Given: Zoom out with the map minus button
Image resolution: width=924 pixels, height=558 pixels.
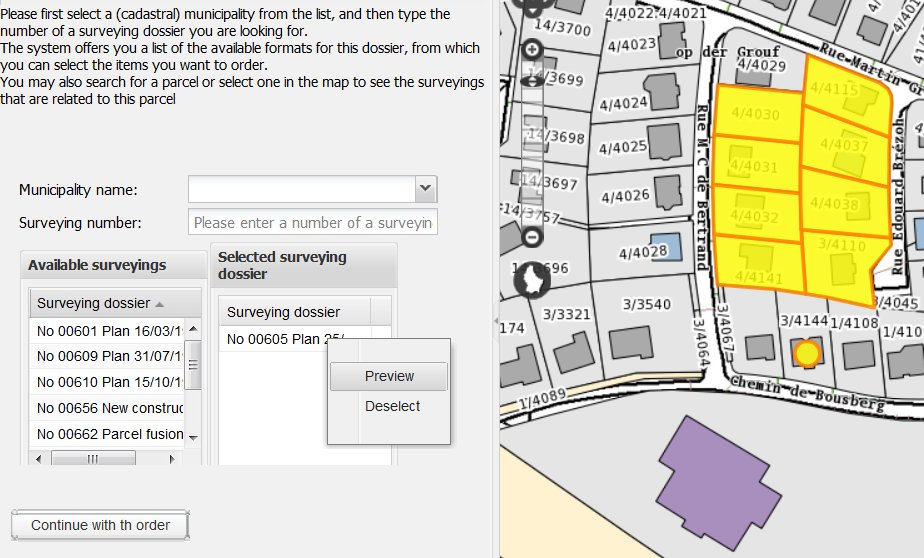Looking at the screenshot, I should pos(532,237).
